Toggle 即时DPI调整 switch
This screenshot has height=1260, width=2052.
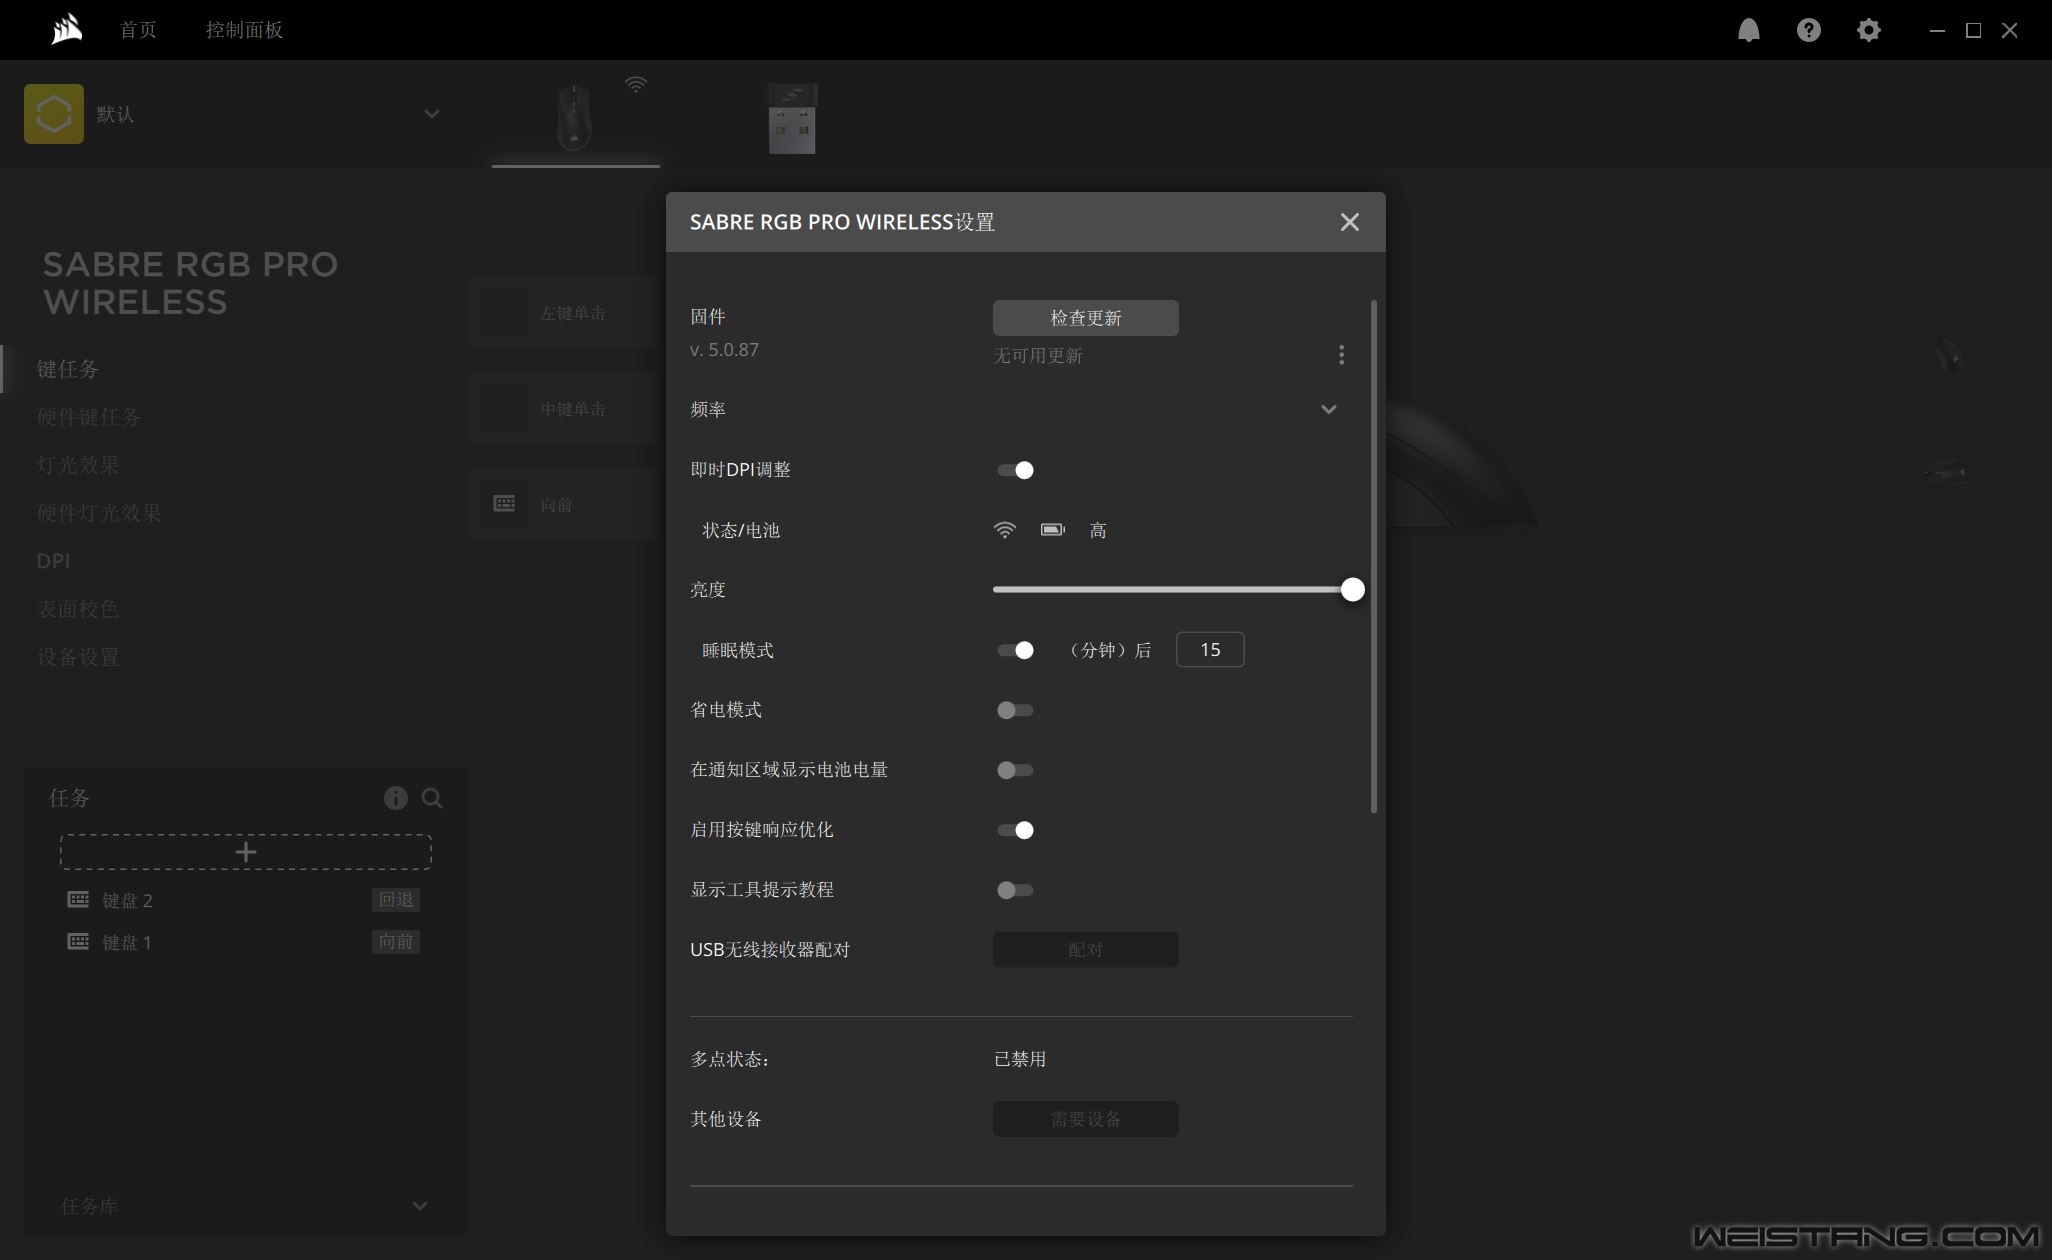[1015, 470]
